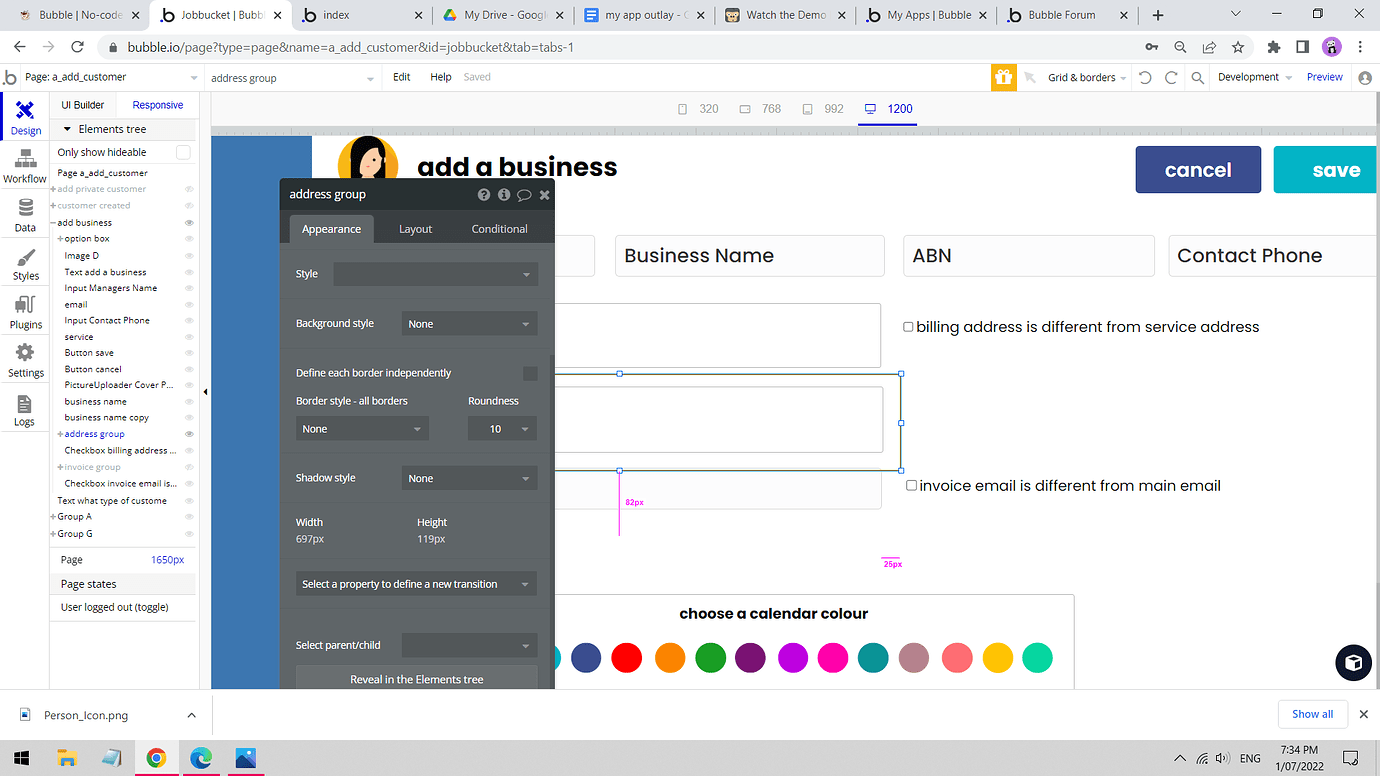Select the Data tab icon in sidebar
1380x776 pixels.
(x=24, y=213)
